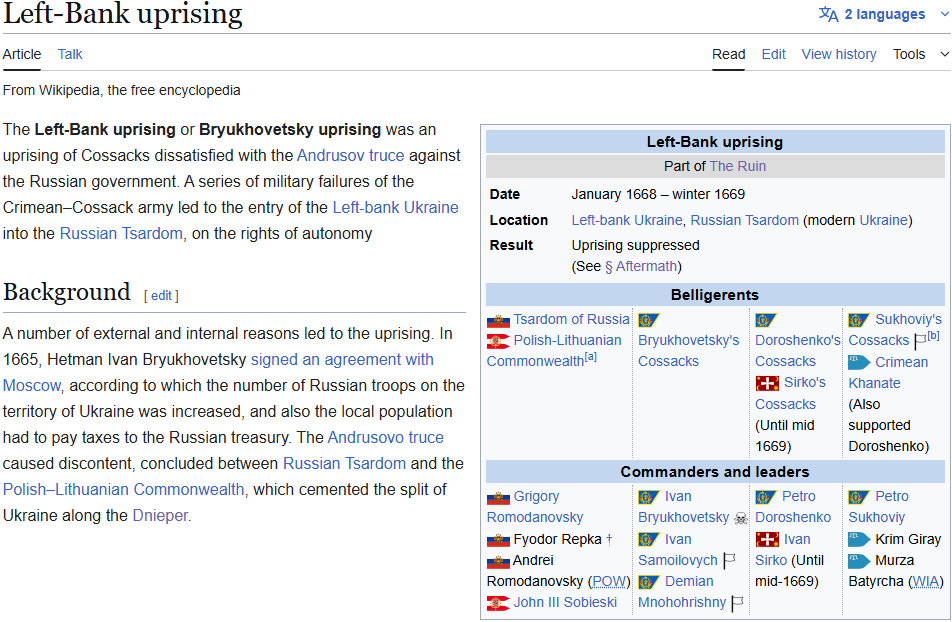The height and width of the screenshot is (622, 952).
Task: Click the Sukhoviy's Cossacks banner icon
Action: click(x=859, y=320)
